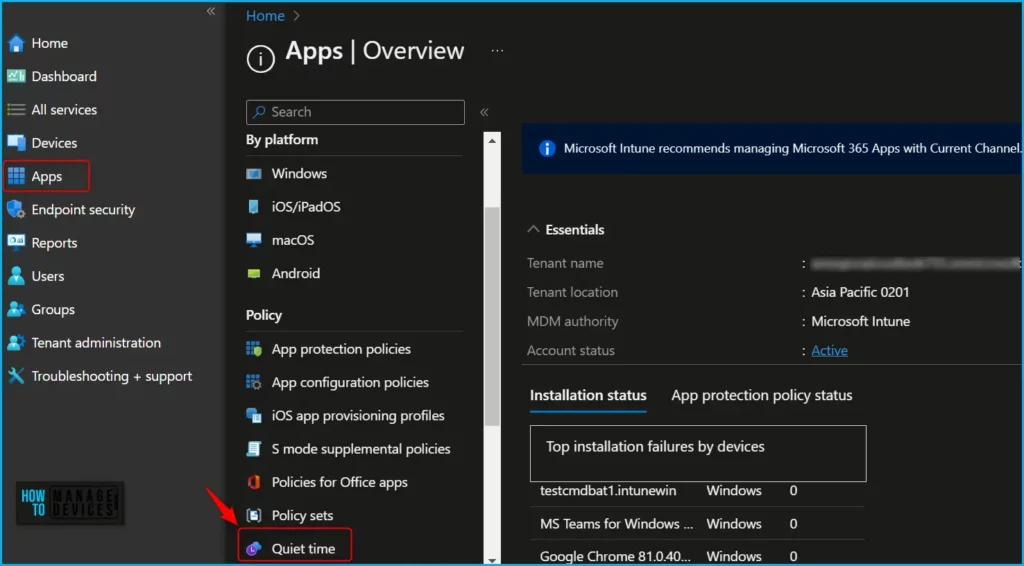Click the Active account status link

(x=829, y=351)
